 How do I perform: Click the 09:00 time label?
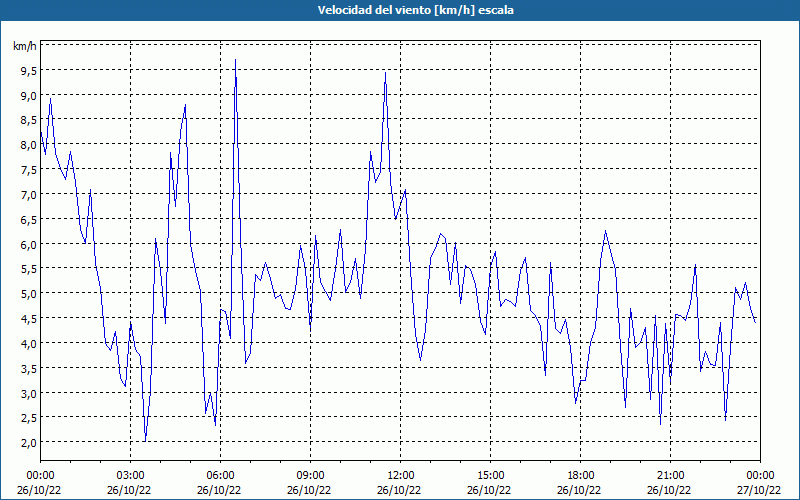310,476
